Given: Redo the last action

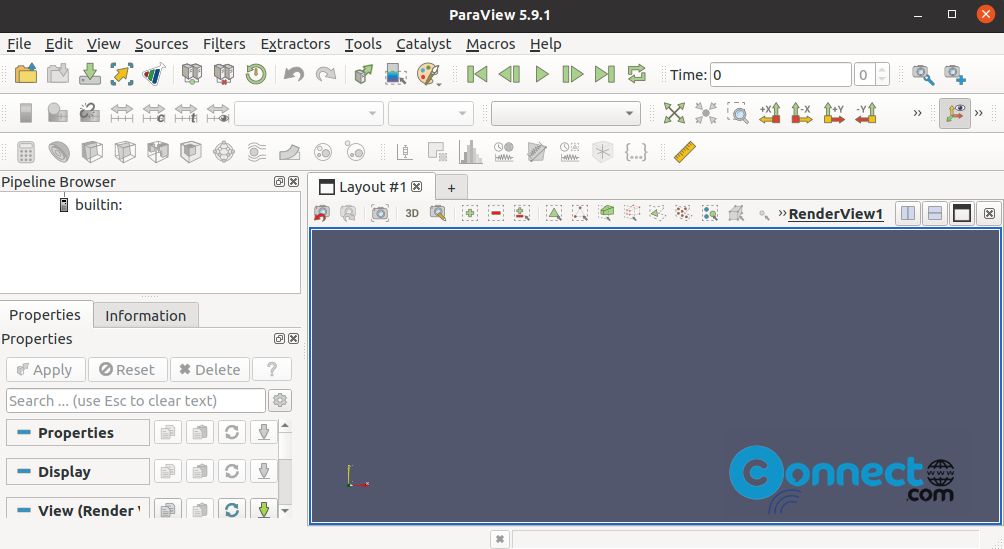Looking at the screenshot, I should click(326, 74).
